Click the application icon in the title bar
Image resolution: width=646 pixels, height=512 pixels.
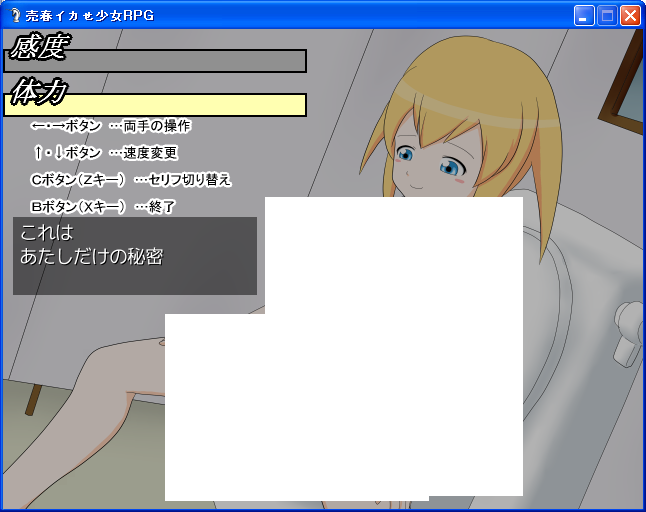click(15, 16)
